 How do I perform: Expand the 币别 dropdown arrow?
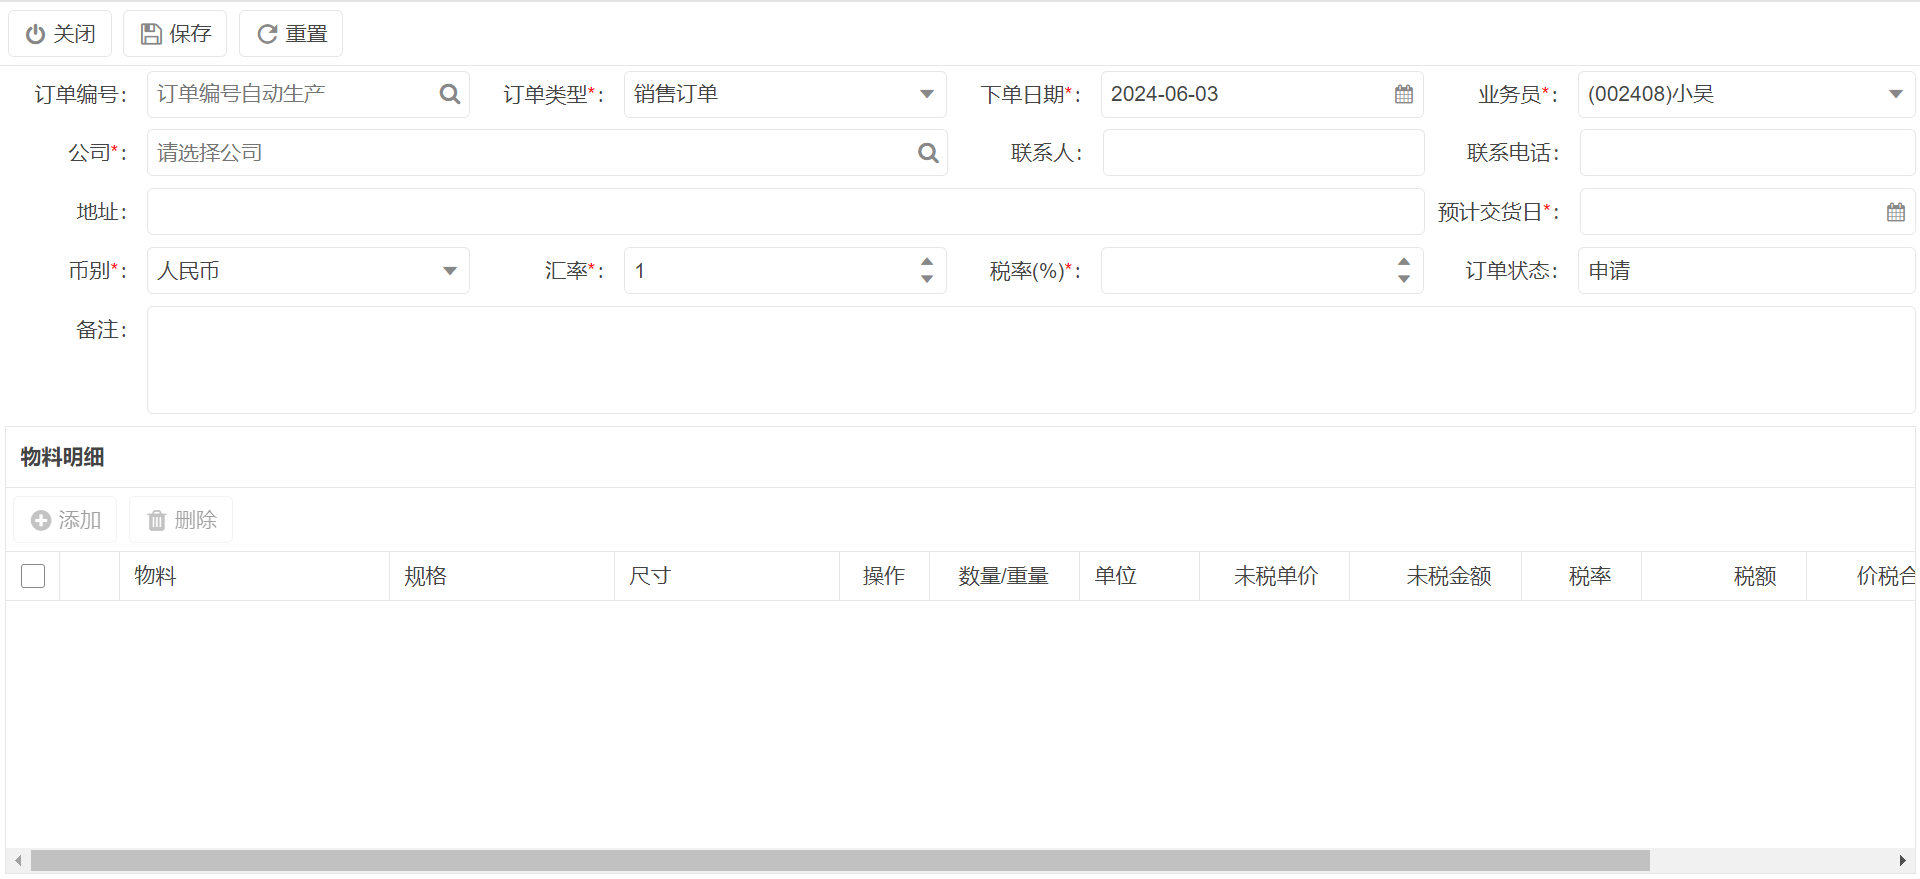tap(450, 271)
